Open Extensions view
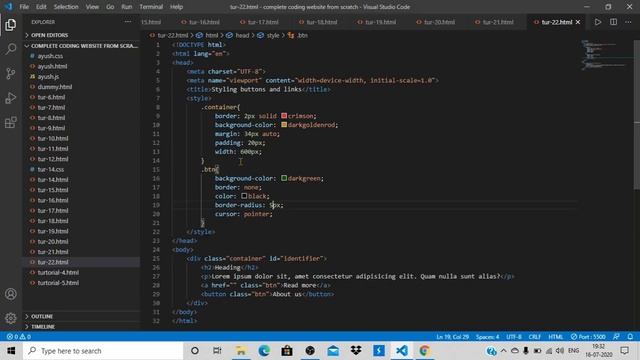640x360 pixels. click(11, 122)
